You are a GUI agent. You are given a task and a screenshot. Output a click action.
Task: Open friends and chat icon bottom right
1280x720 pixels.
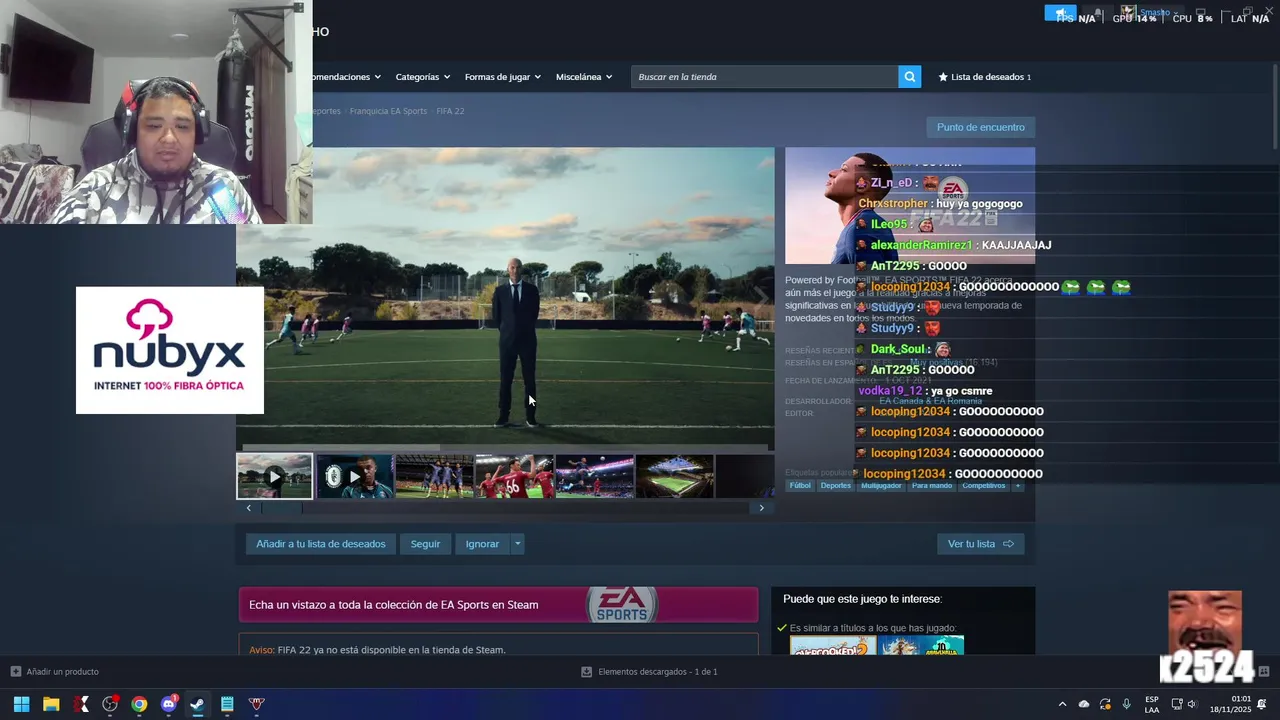1264,671
